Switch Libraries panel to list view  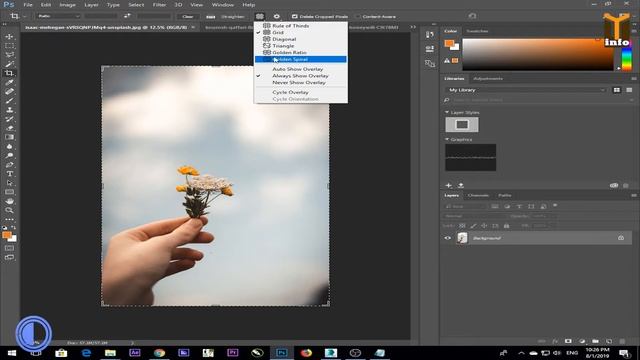629,90
